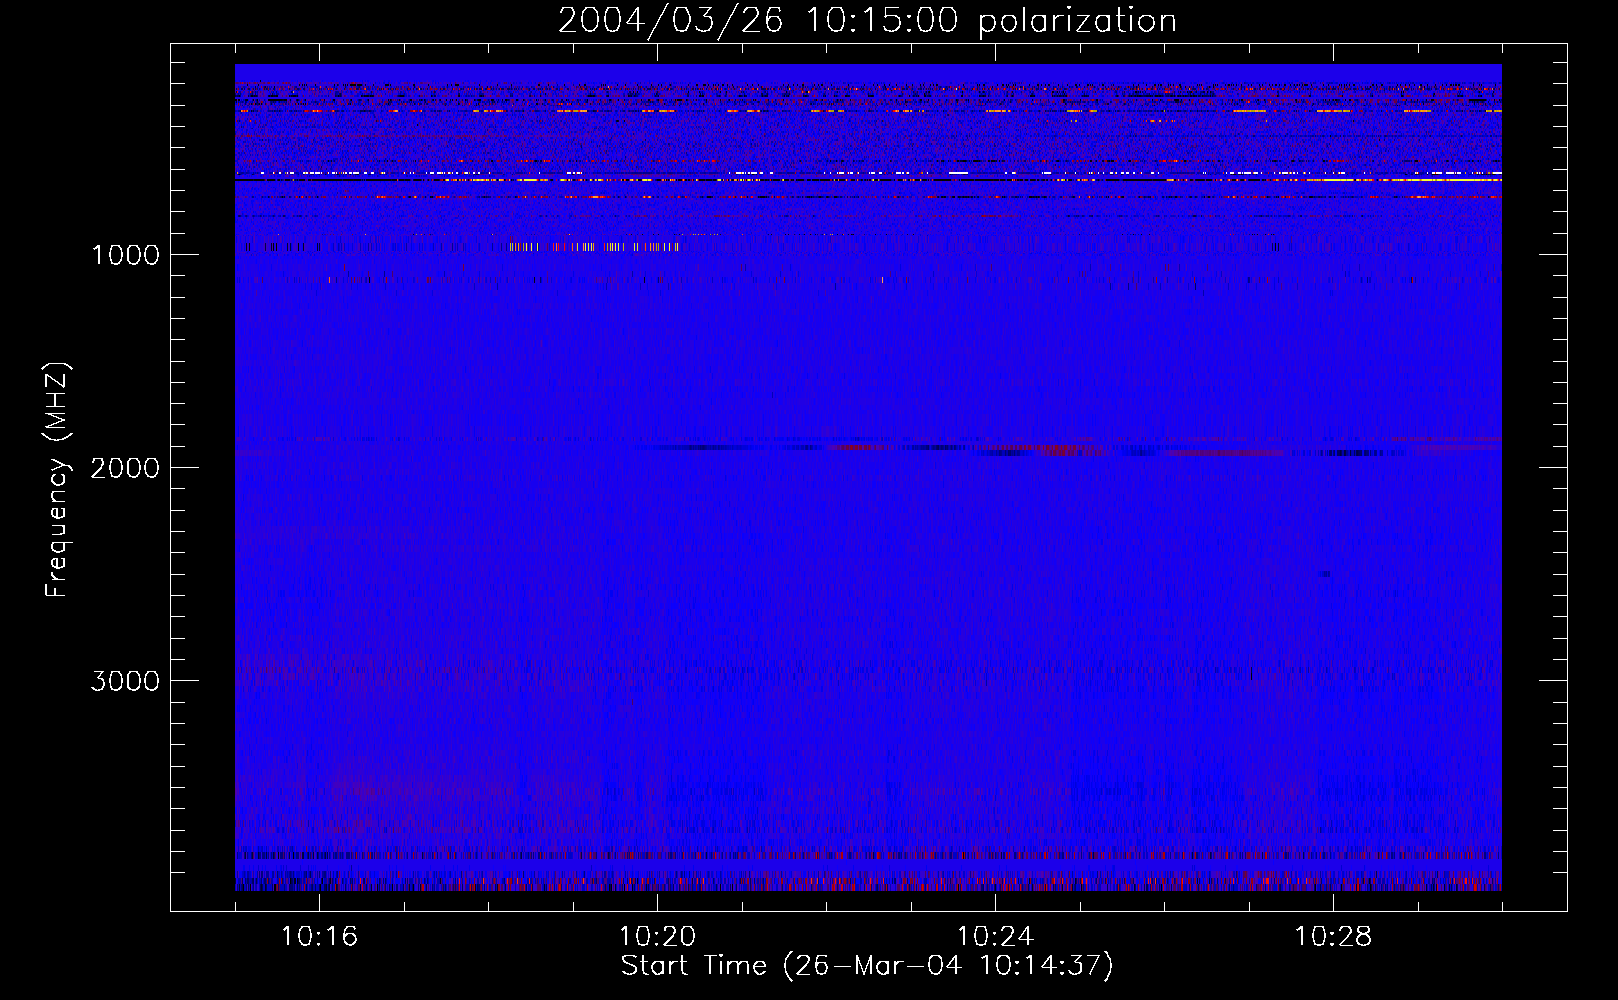Click the 3000 frequency tick label
Image resolution: width=1618 pixels, height=1000 pixels.
125,681
